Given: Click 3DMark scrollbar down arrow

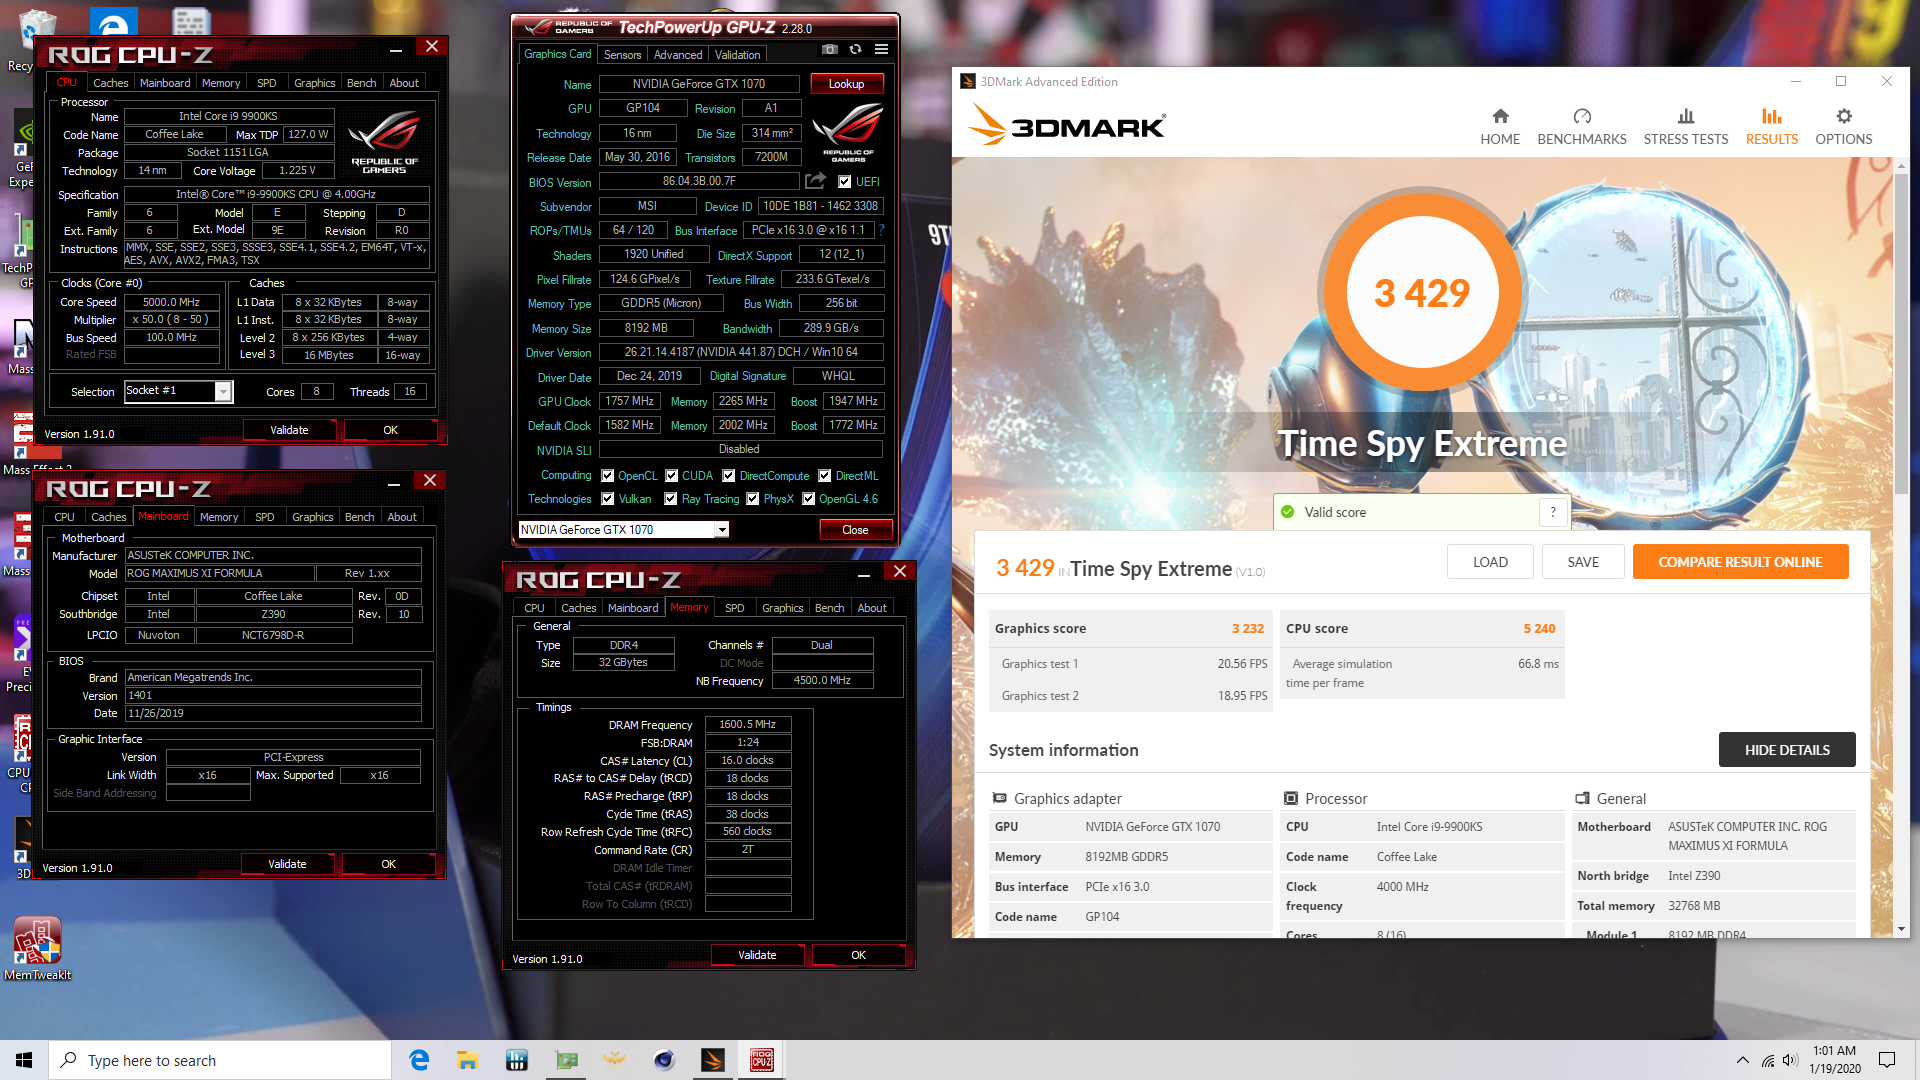Looking at the screenshot, I should [1901, 930].
